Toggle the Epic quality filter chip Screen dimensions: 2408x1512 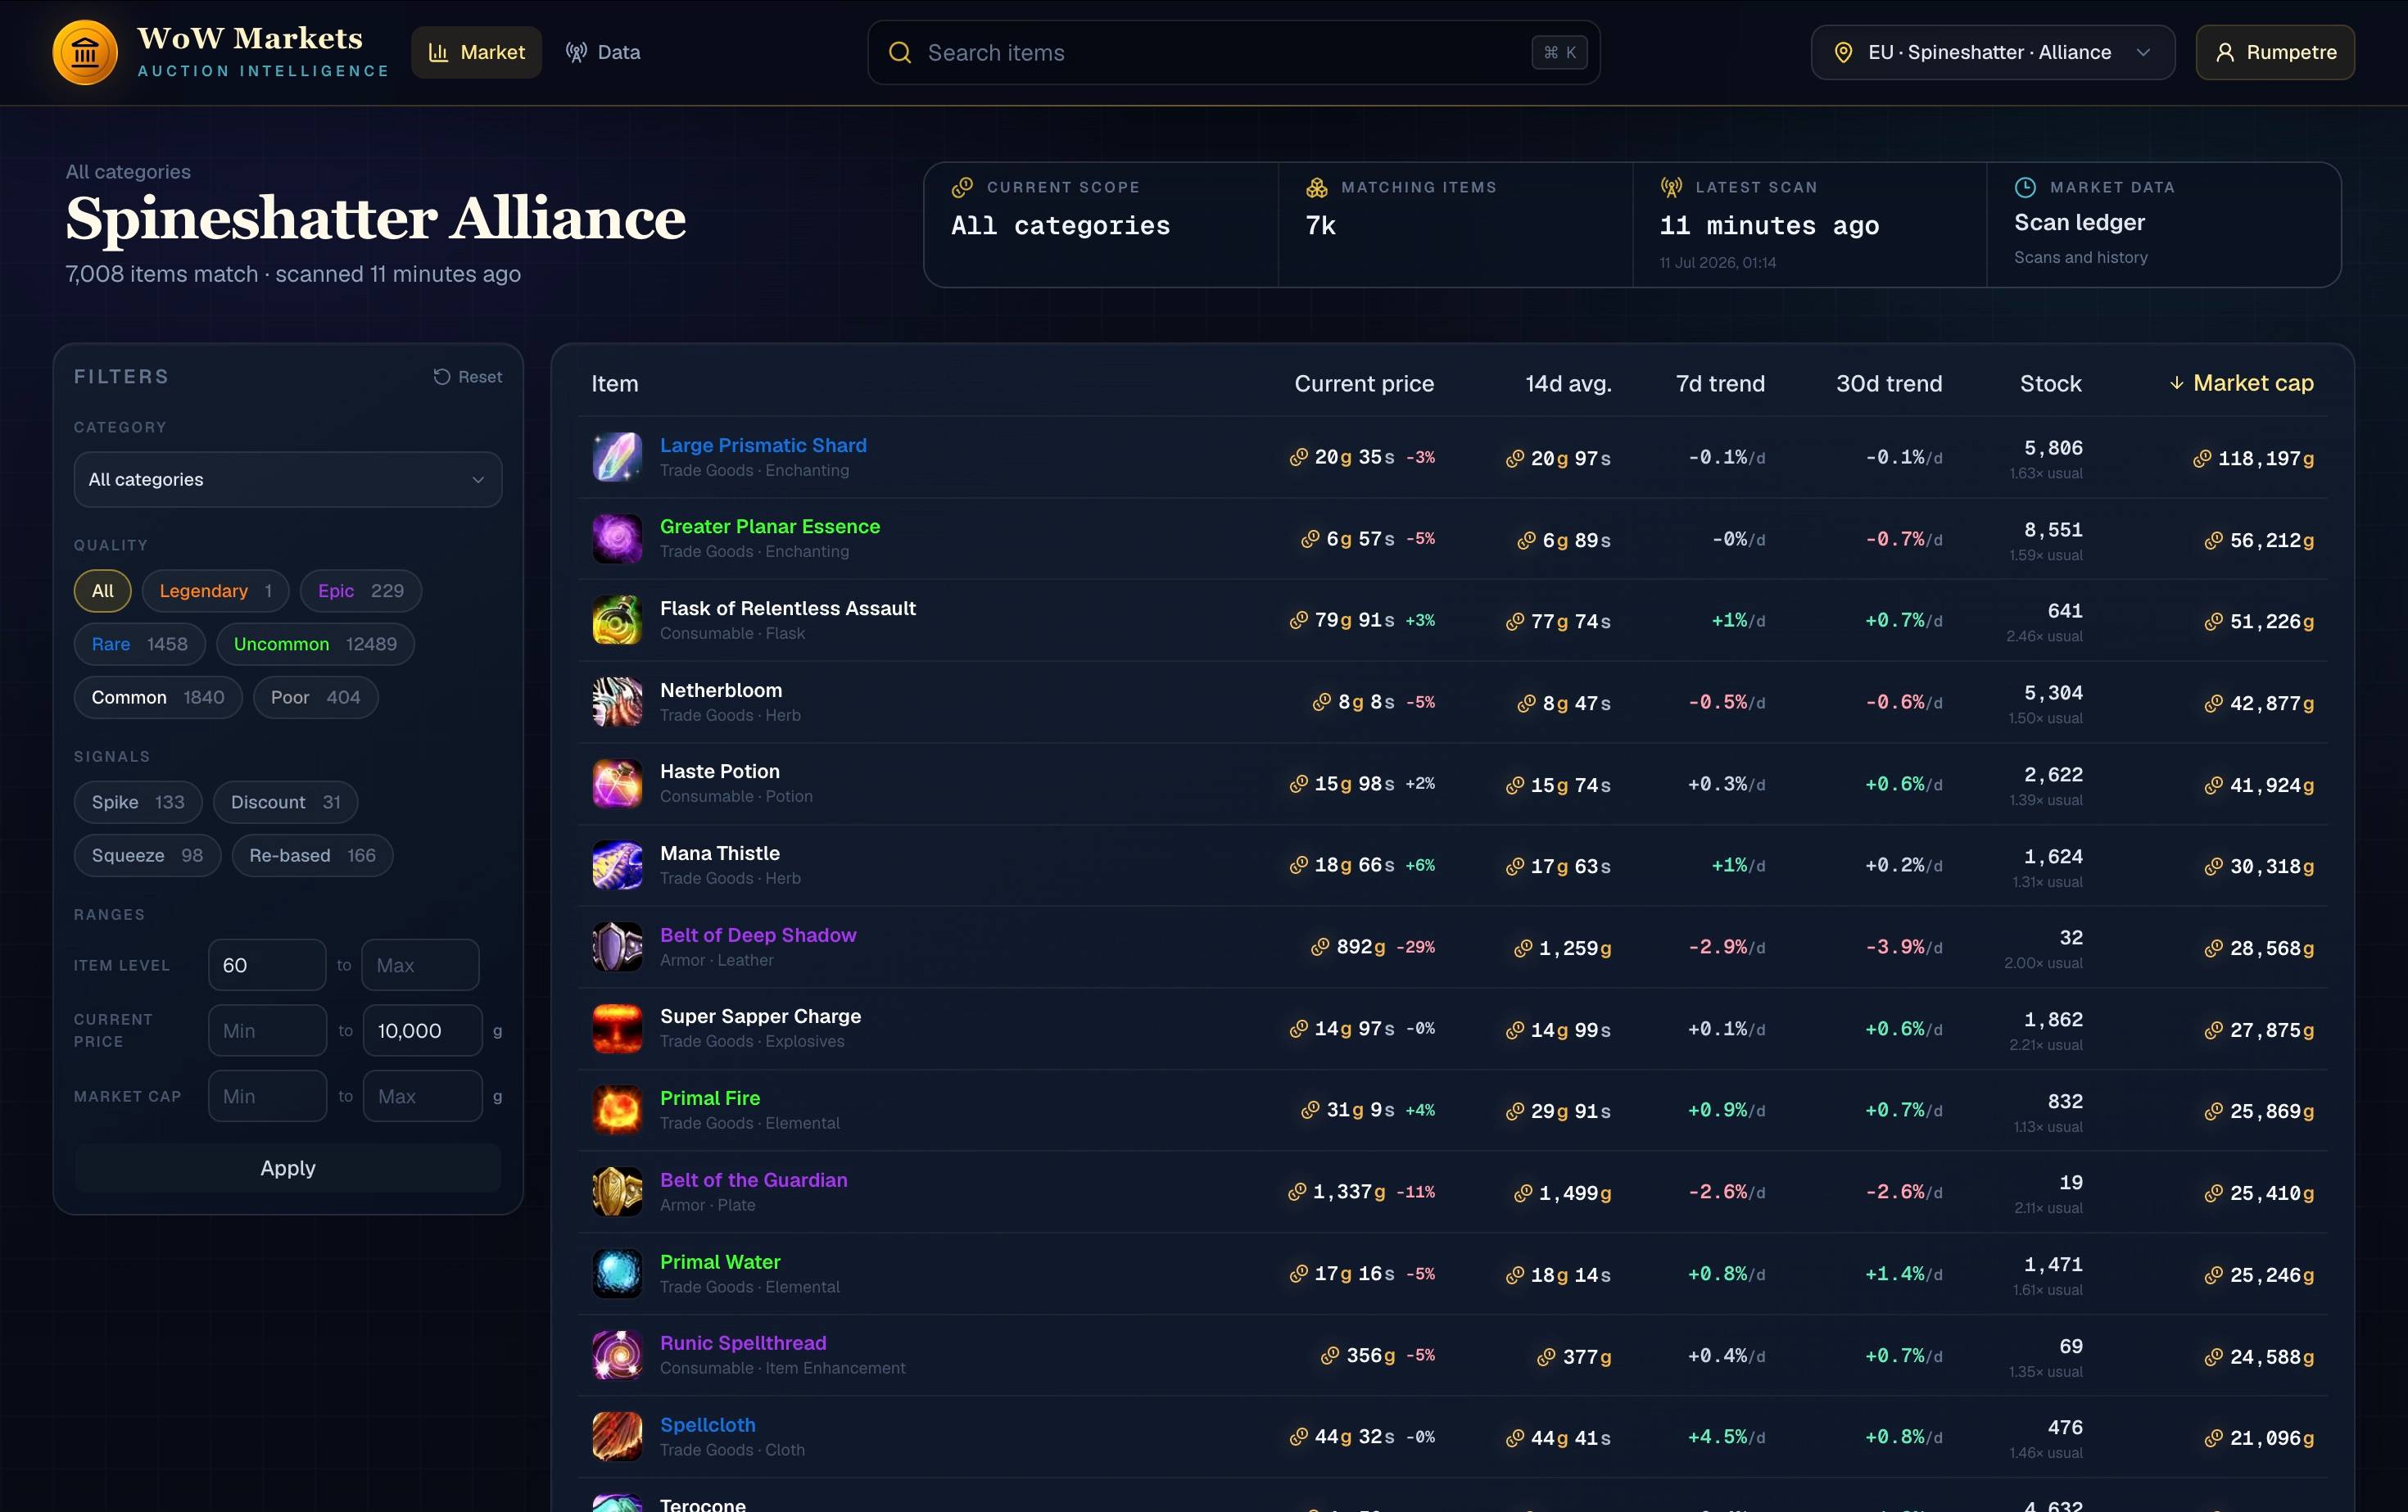pyautogui.click(x=361, y=591)
